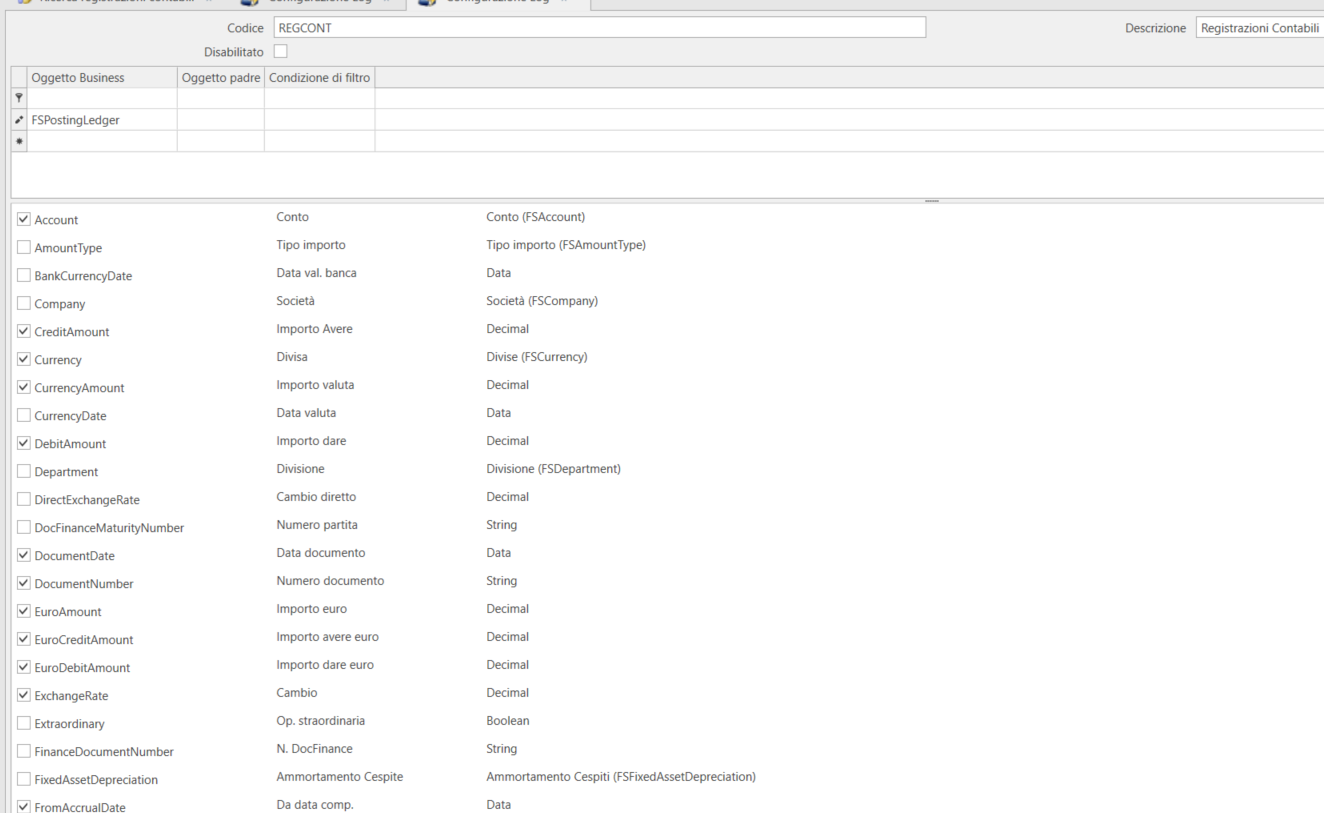Tick the BankCurrencyDate checkbox
This screenshot has width=1324, height=813.
pos(24,275)
